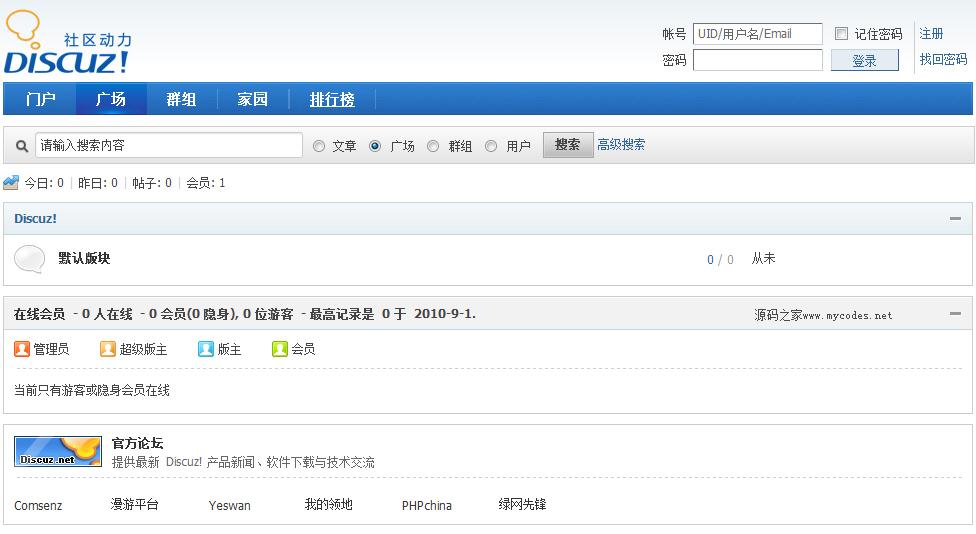Open the Discuz.net banner image
Image resolution: width=976 pixels, height=534 pixels.
pos(58,452)
